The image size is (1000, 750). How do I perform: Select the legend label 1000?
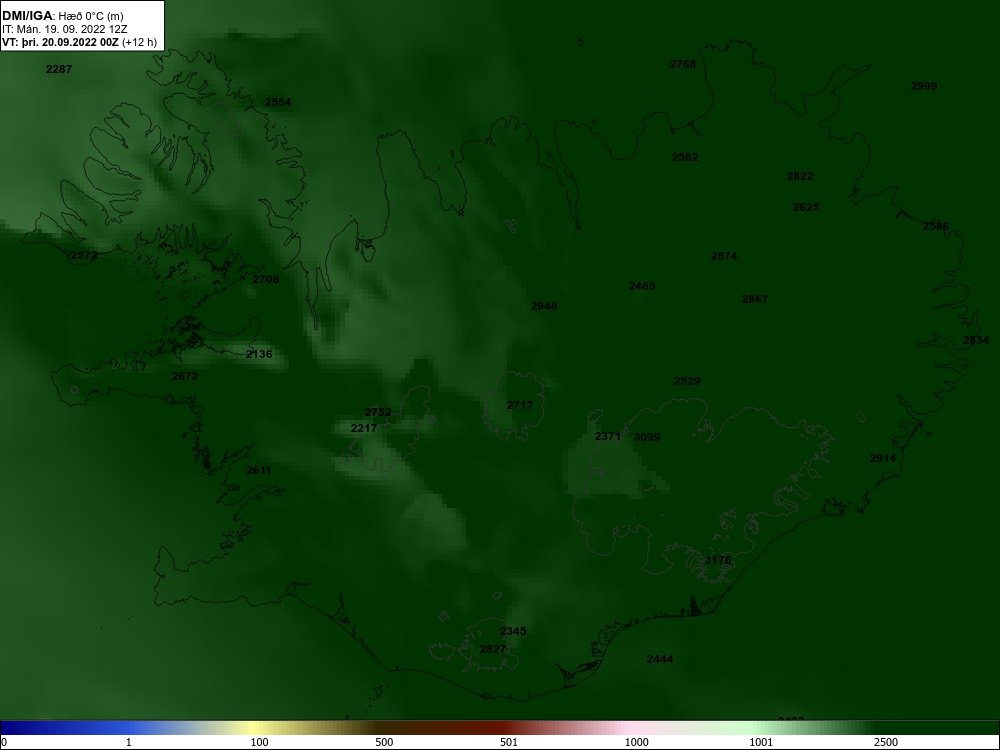[x=636, y=742]
